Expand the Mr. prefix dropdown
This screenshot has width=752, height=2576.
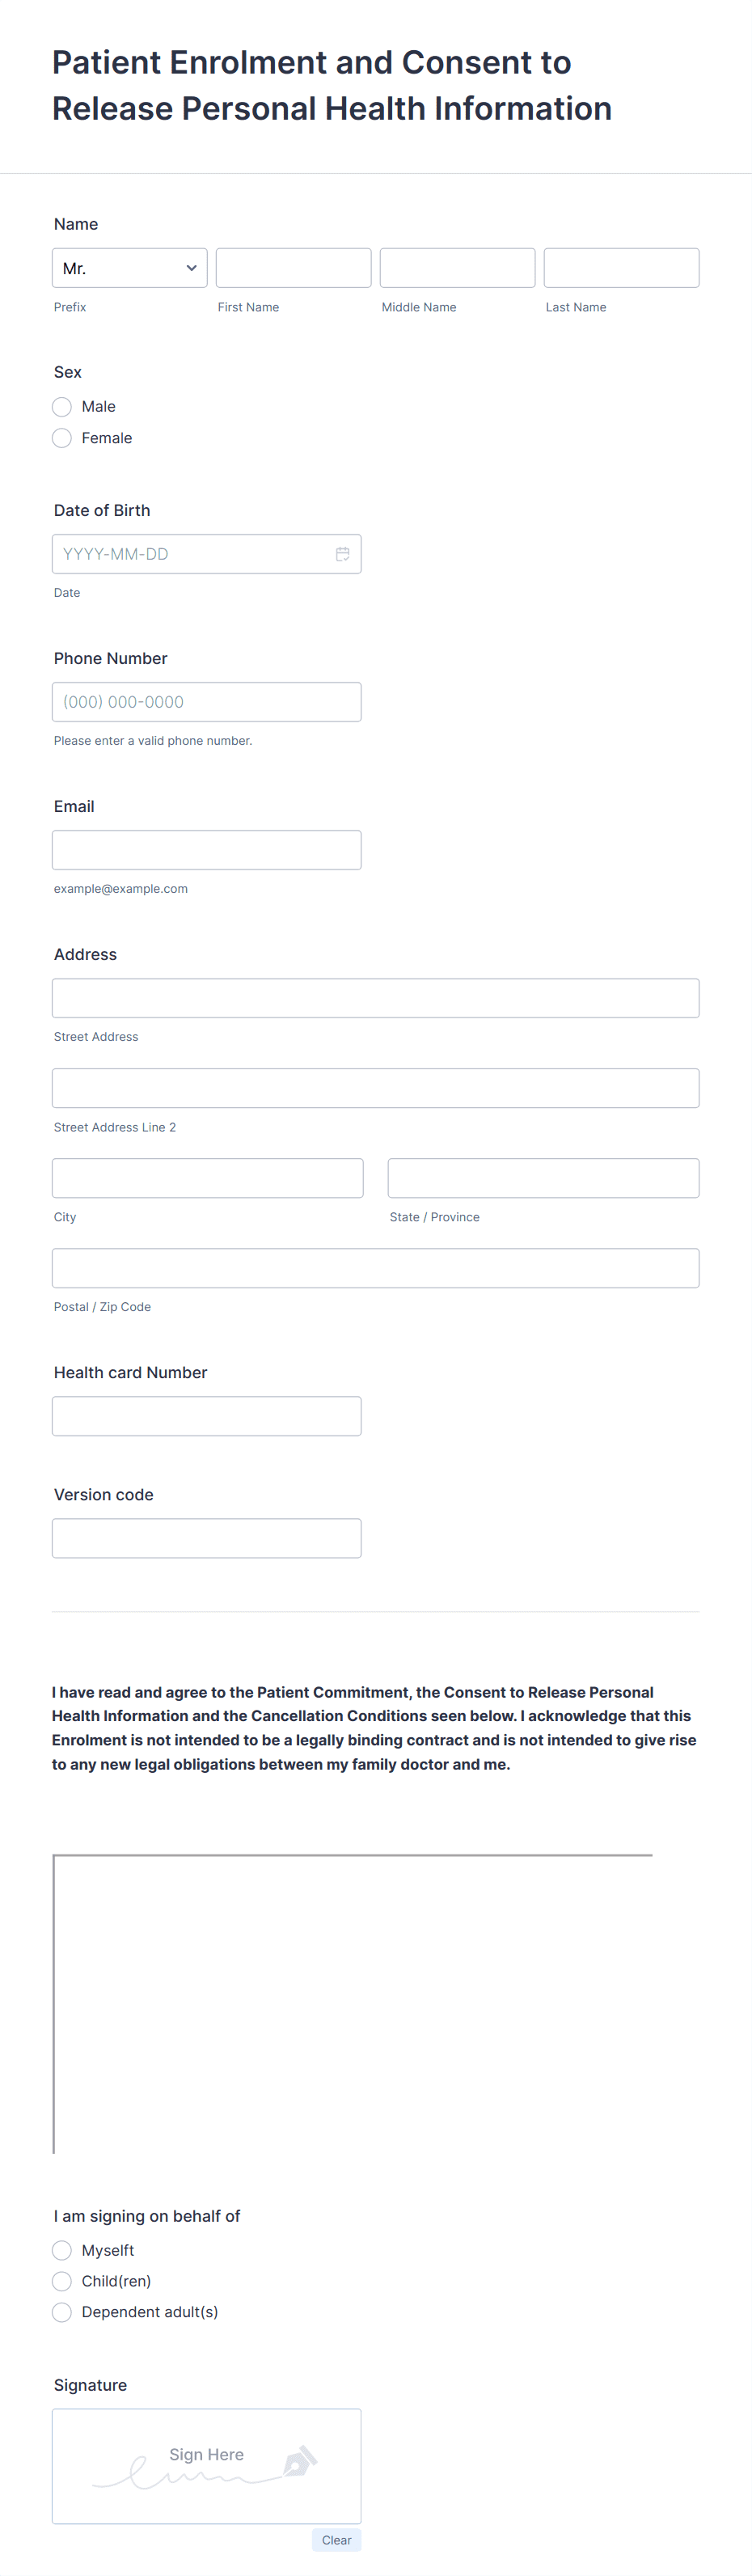coord(130,268)
